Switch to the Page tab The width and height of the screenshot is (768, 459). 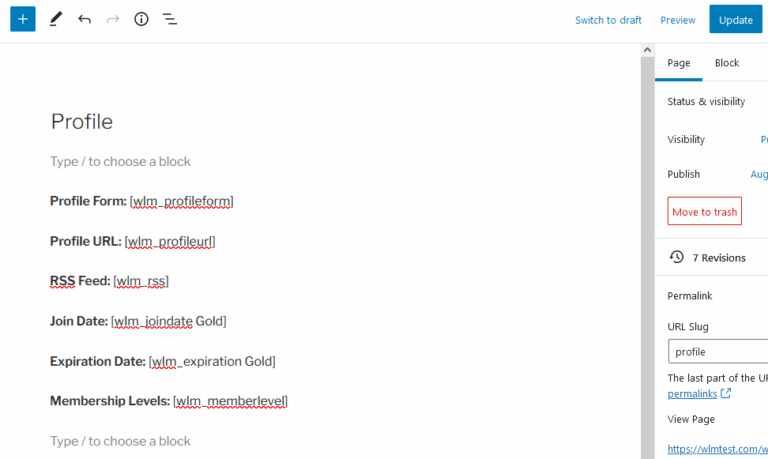[x=679, y=63]
